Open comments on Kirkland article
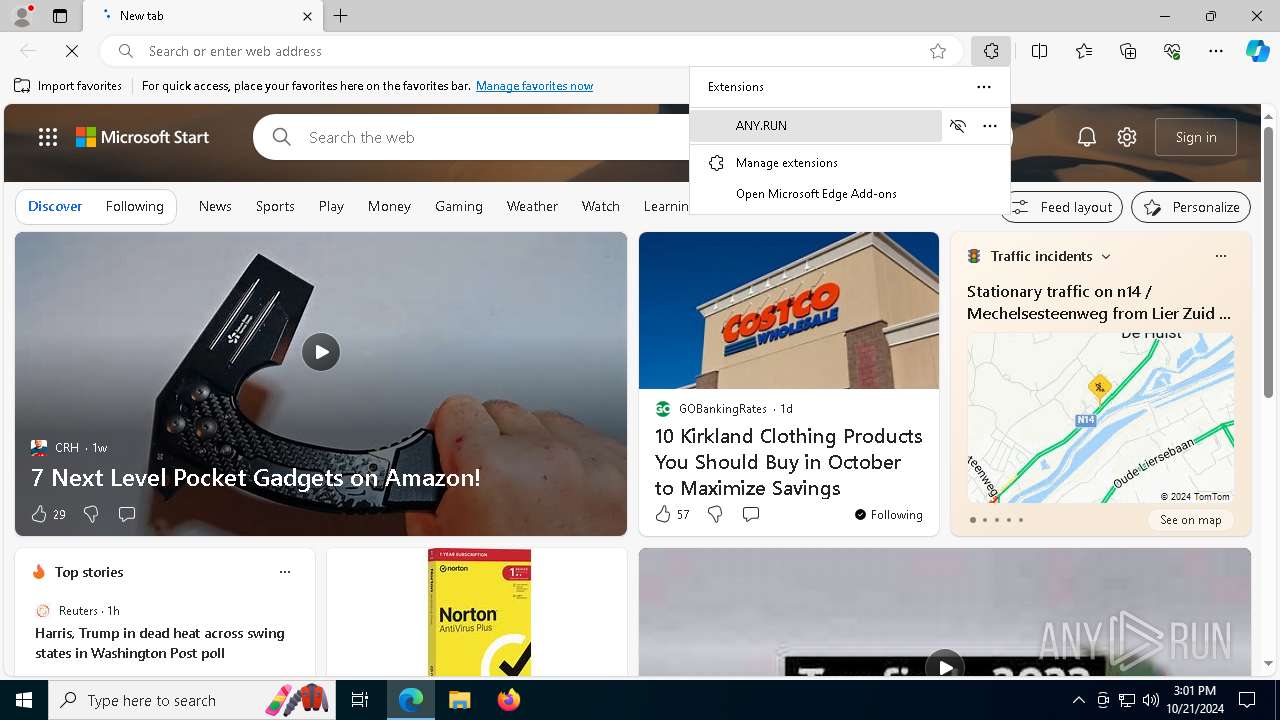Viewport: 1280px width, 720px height. (751, 514)
